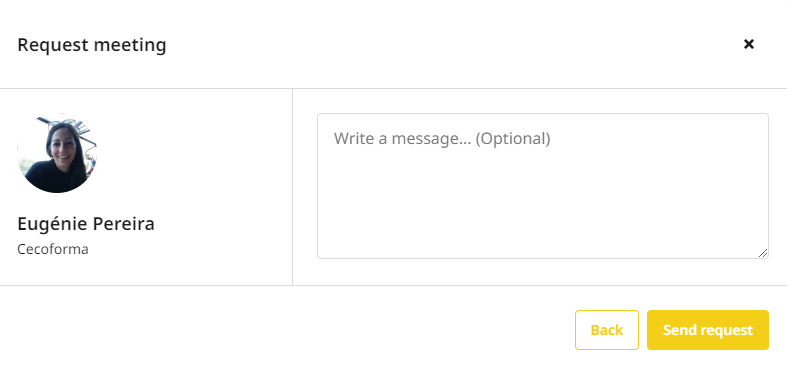Click the organization name under Eugénie Pereira

(53, 249)
